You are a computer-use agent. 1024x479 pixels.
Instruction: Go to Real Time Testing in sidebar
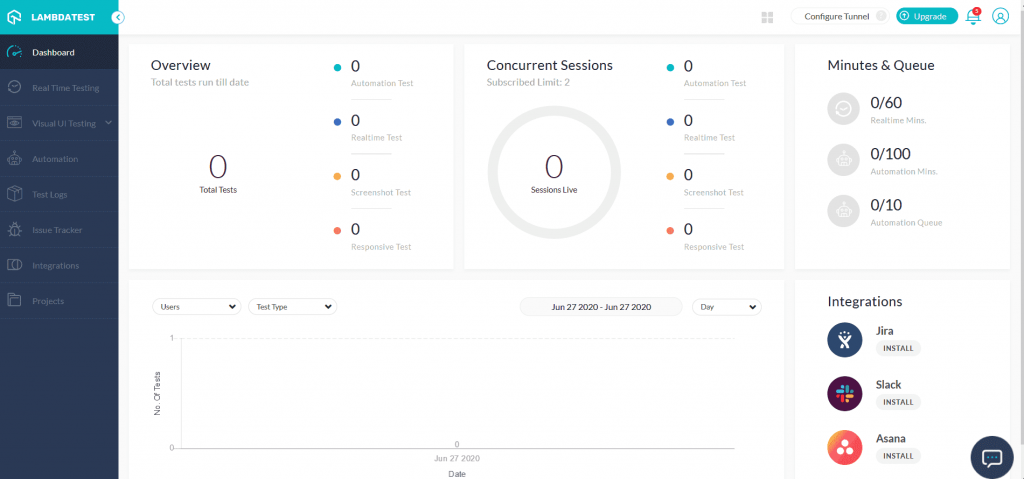tap(64, 88)
